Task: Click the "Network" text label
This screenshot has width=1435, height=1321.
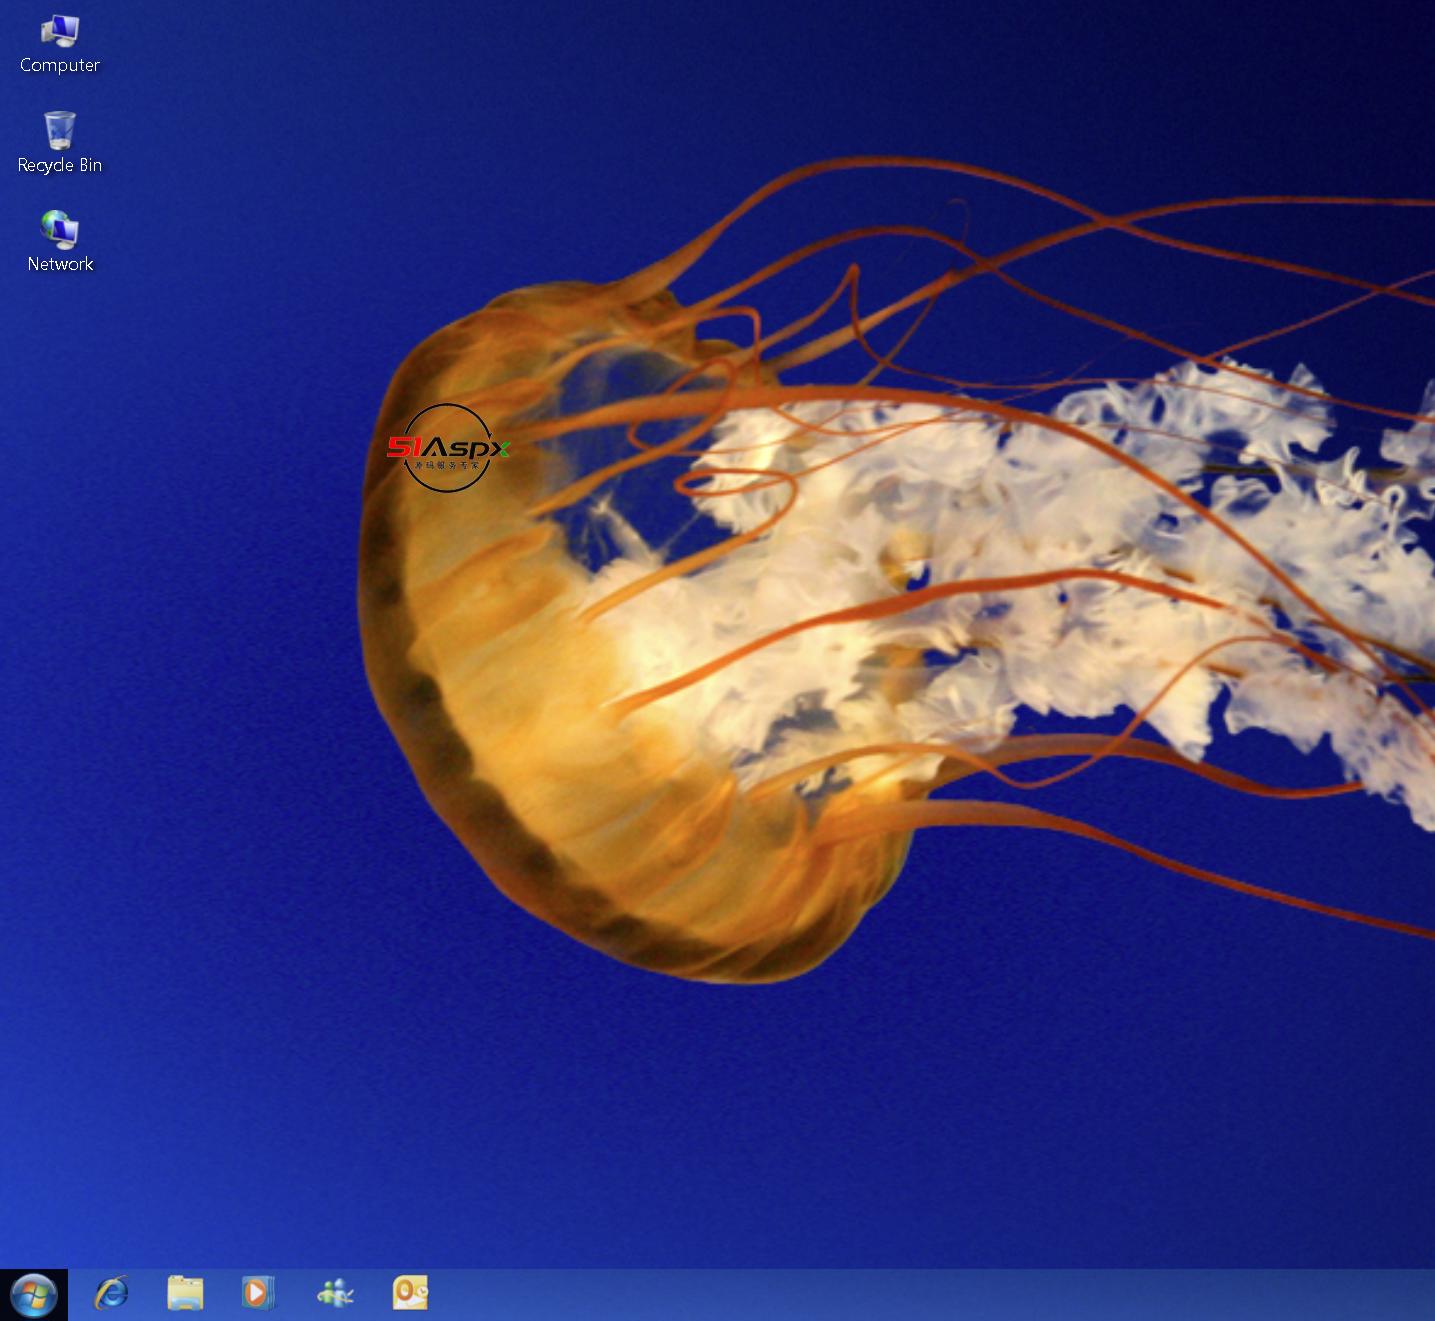Action: [60, 264]
